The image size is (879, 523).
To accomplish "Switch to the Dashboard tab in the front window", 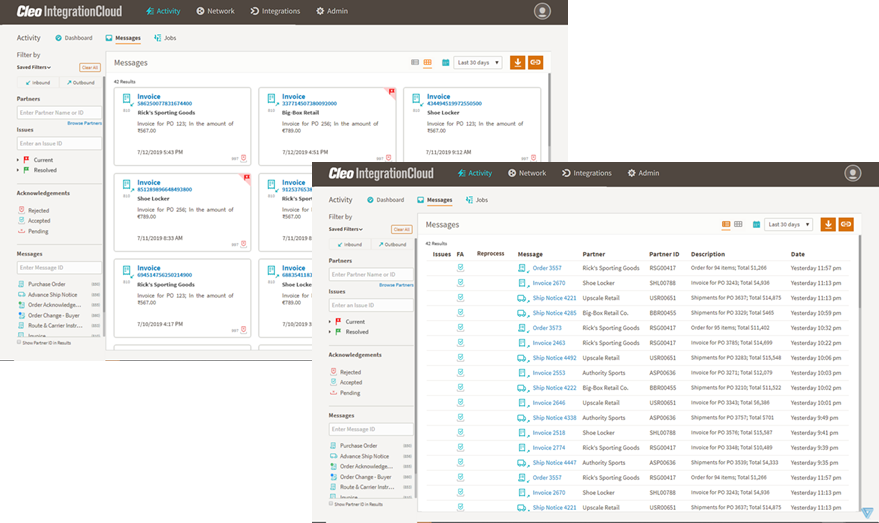I will pos(386,200).
